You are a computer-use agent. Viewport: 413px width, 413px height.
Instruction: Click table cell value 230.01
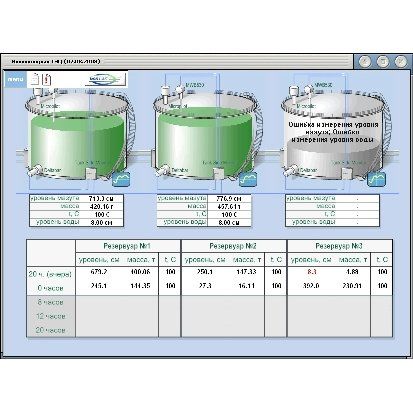coord(352,286)
